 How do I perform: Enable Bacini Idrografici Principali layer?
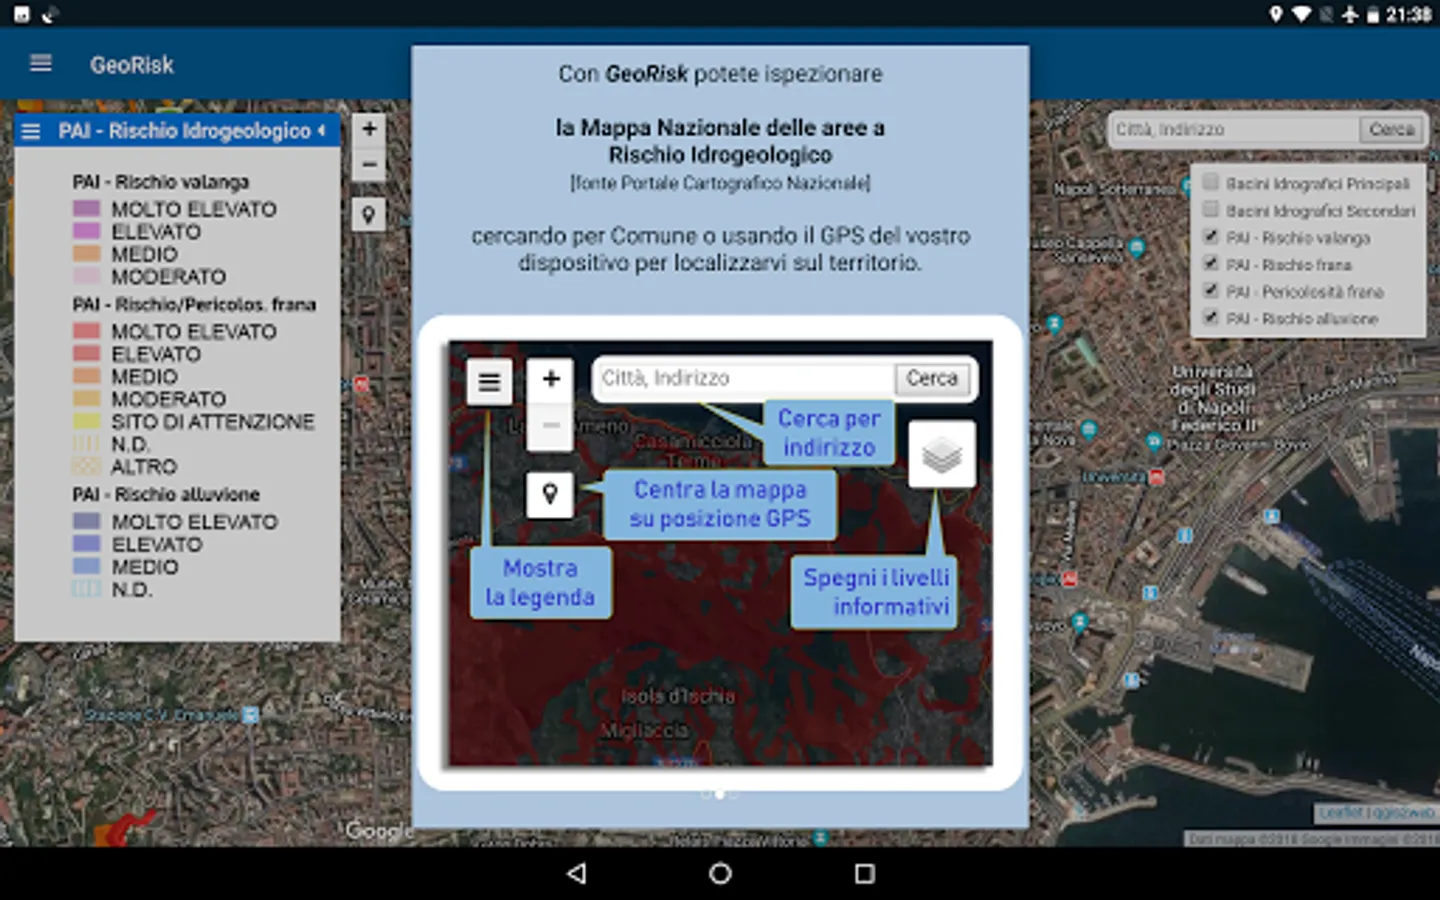coord(1211,182)
